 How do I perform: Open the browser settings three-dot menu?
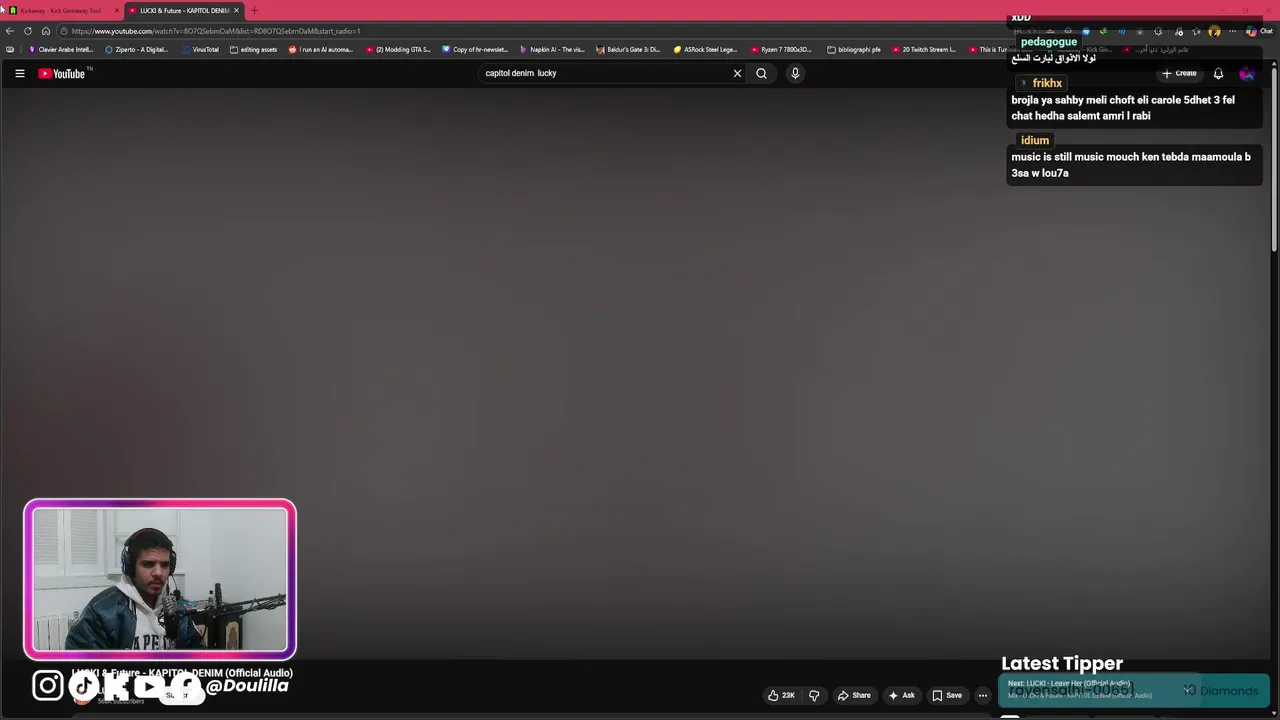point(1232,31)
